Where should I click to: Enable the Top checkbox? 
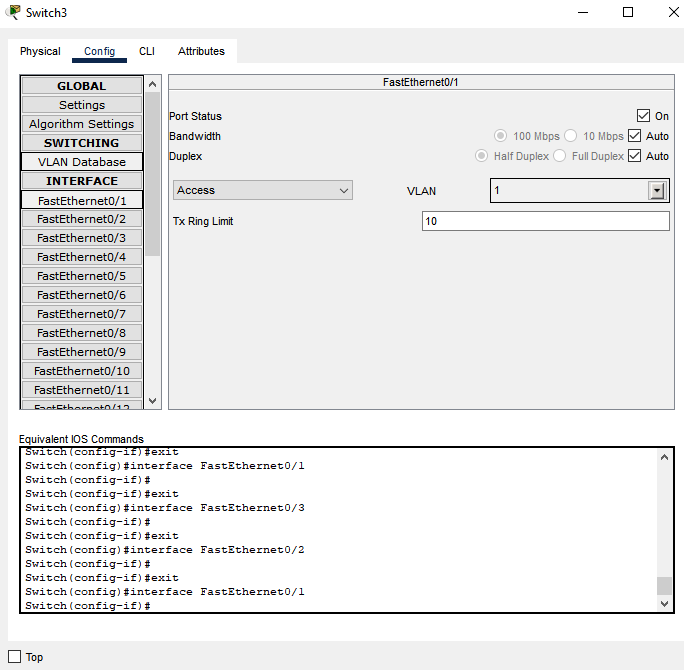14,656
